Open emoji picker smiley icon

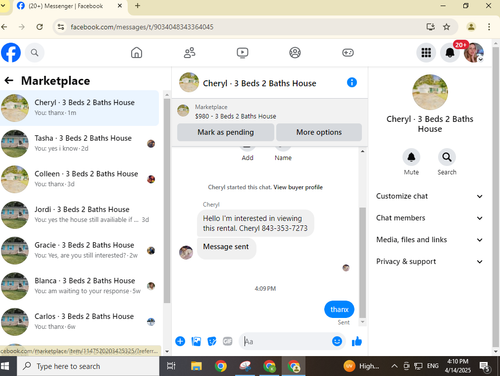click(337, 341)
